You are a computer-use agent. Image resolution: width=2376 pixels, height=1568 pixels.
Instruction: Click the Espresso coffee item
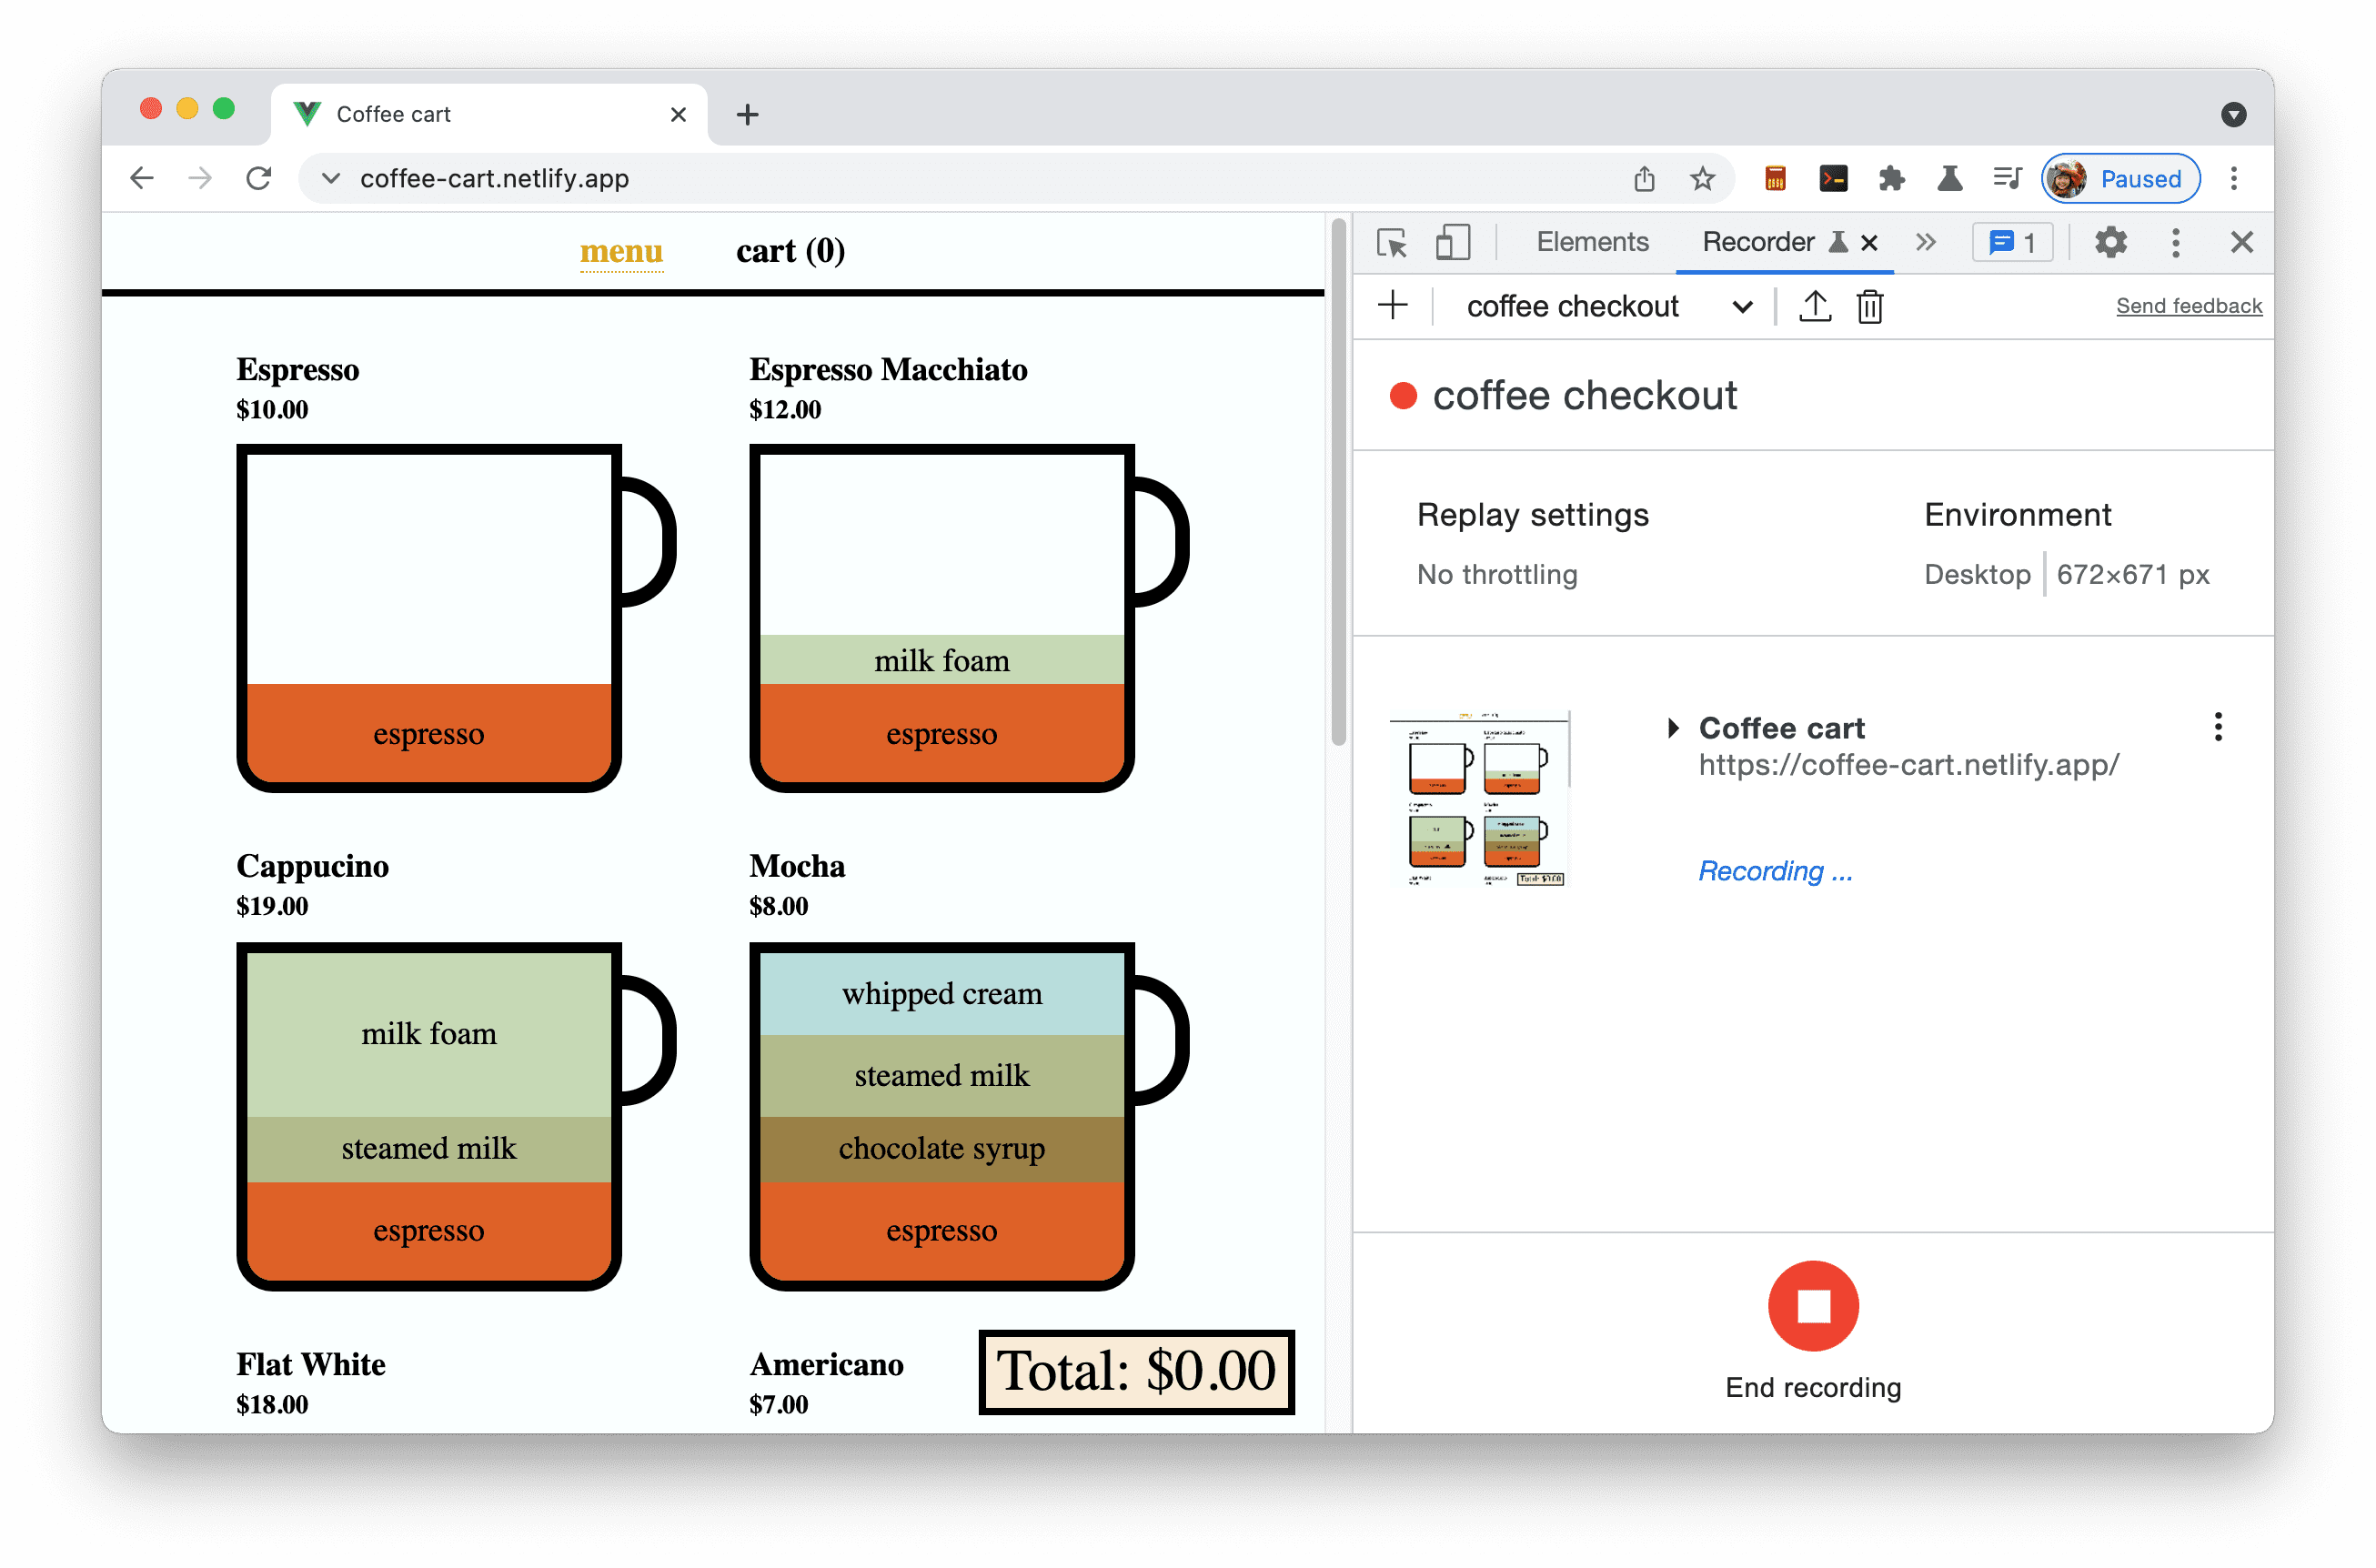(x=430, y=612)
